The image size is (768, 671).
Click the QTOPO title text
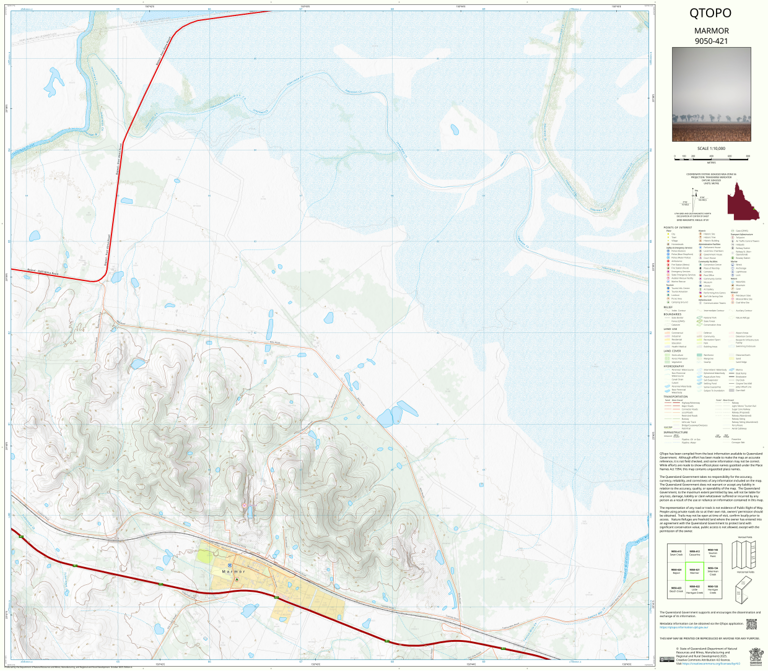(x=710, y=13)
